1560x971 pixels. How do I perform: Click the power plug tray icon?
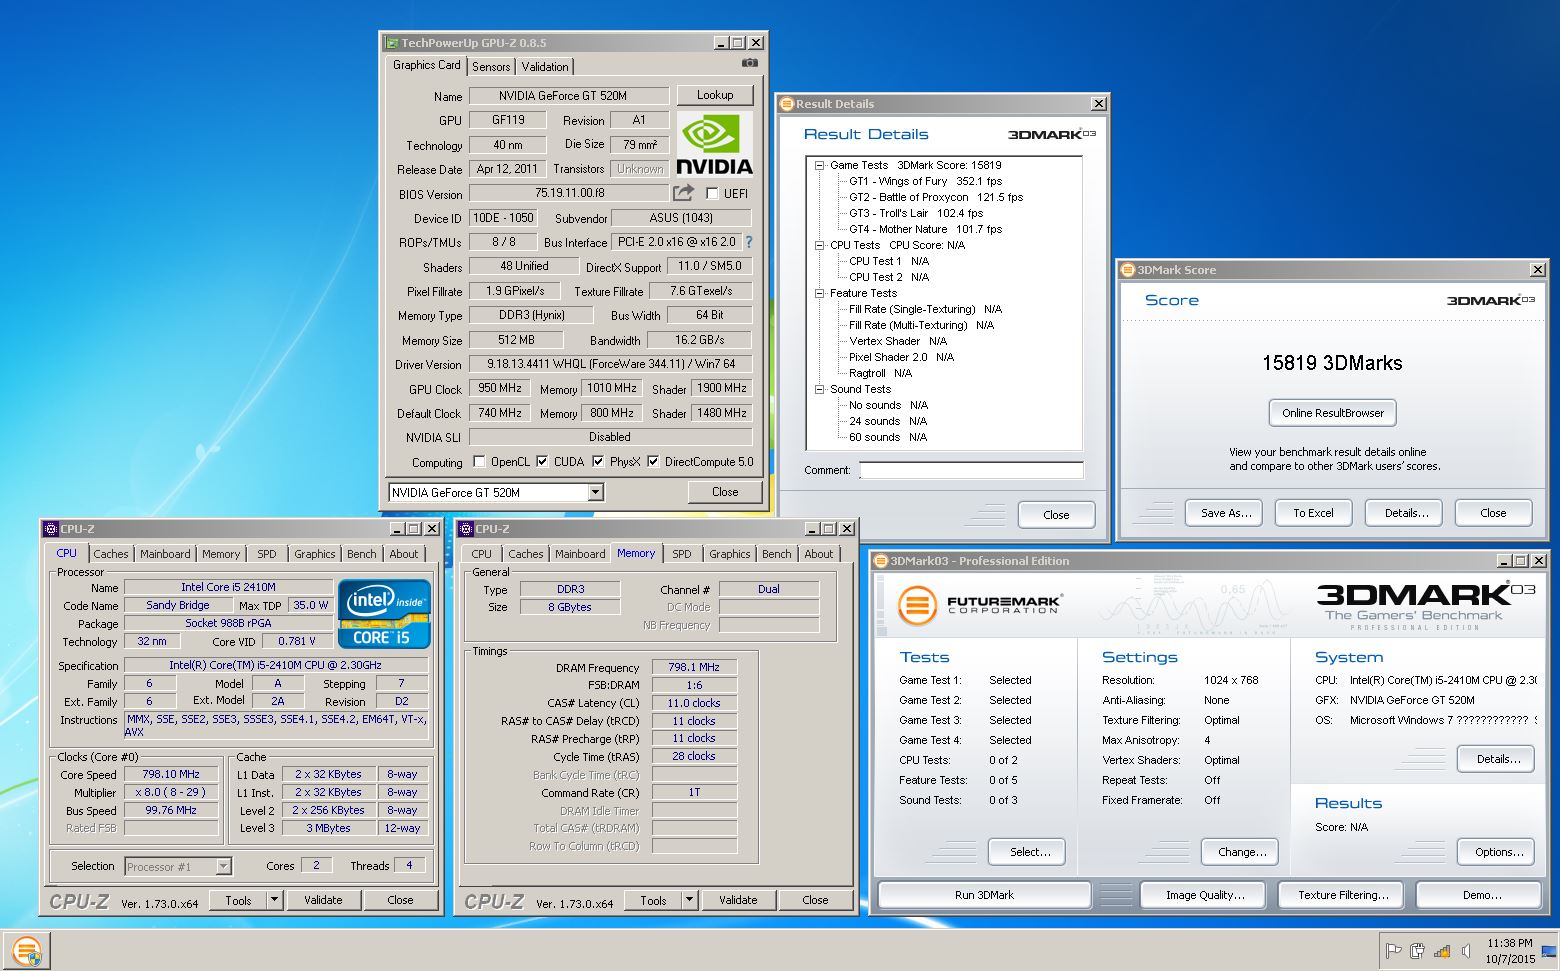(1417, 951)
